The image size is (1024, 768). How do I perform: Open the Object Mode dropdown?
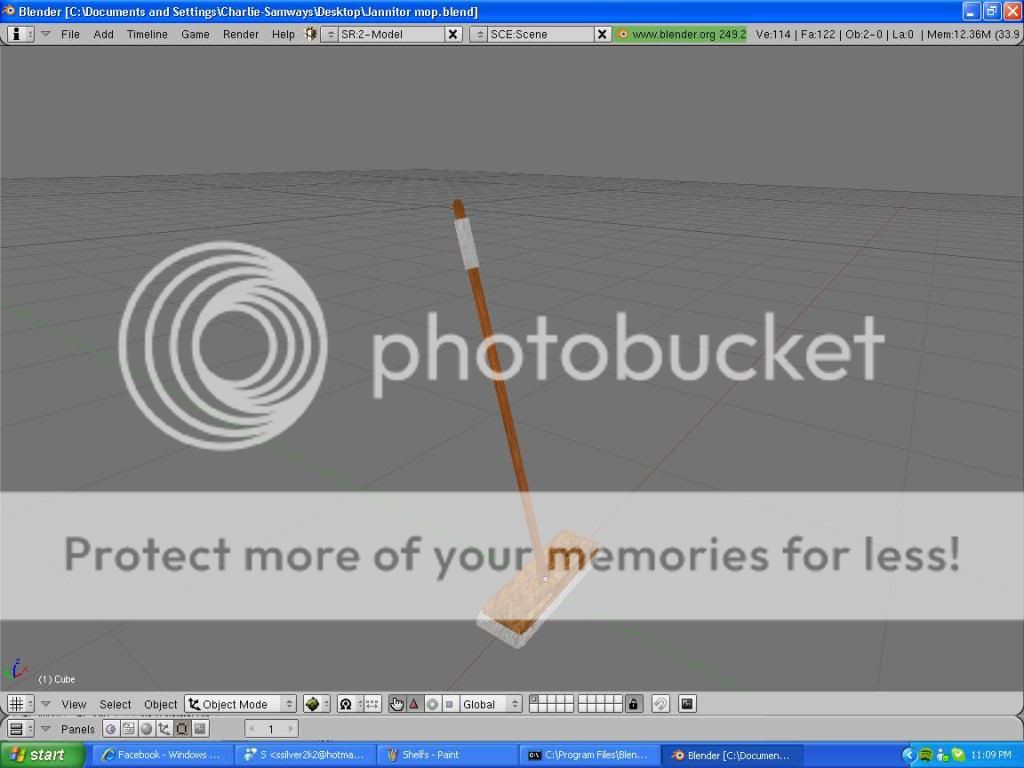[240, 704]
